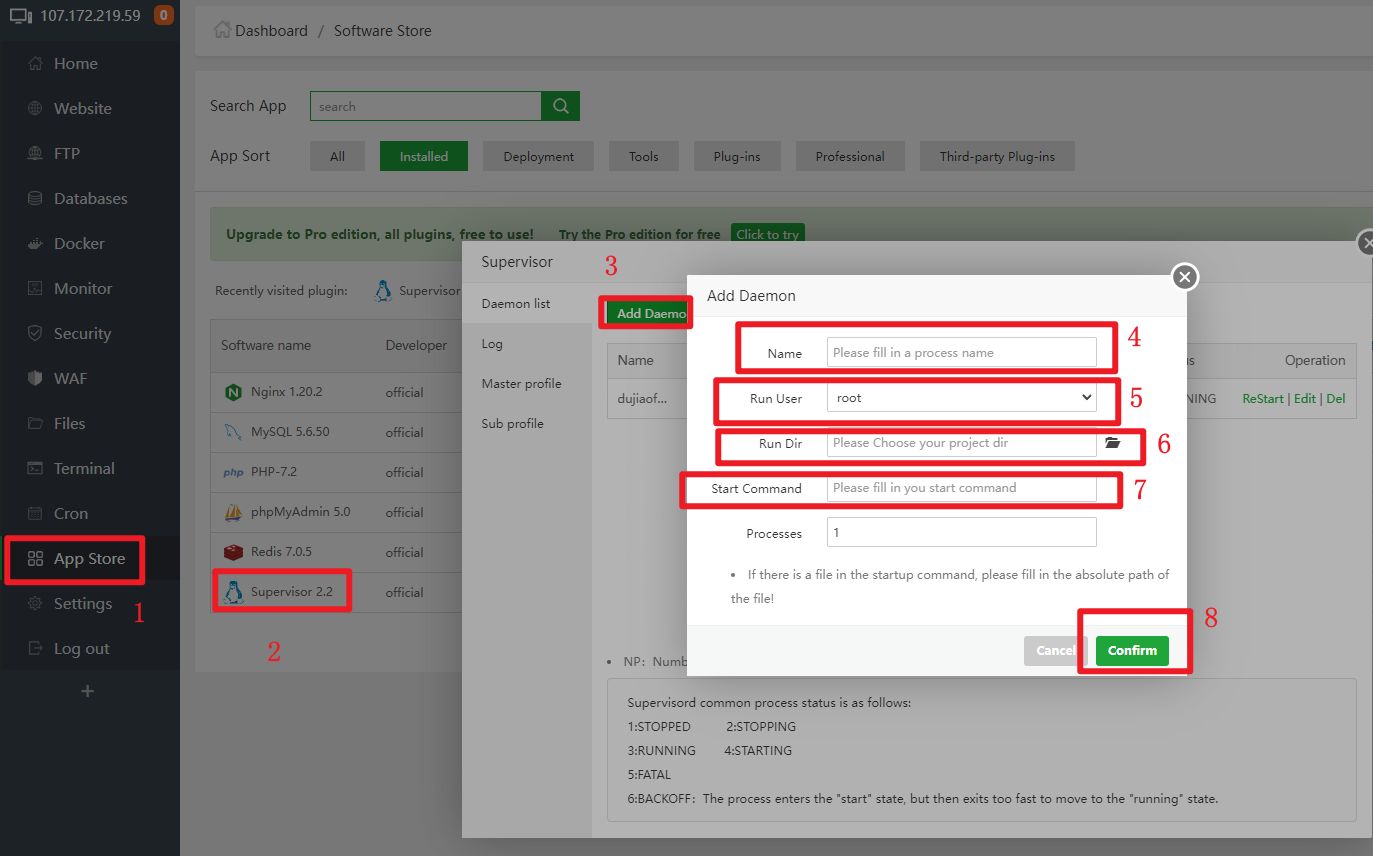Click the 'Software name' column header
1373x856 pixels.
(x=266, y=345)
